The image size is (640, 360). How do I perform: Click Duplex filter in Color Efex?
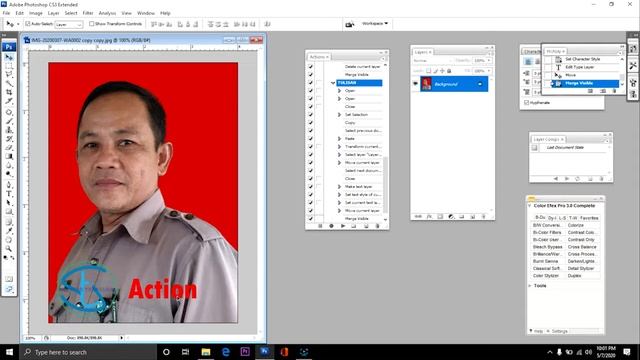[x=574, y=276]
